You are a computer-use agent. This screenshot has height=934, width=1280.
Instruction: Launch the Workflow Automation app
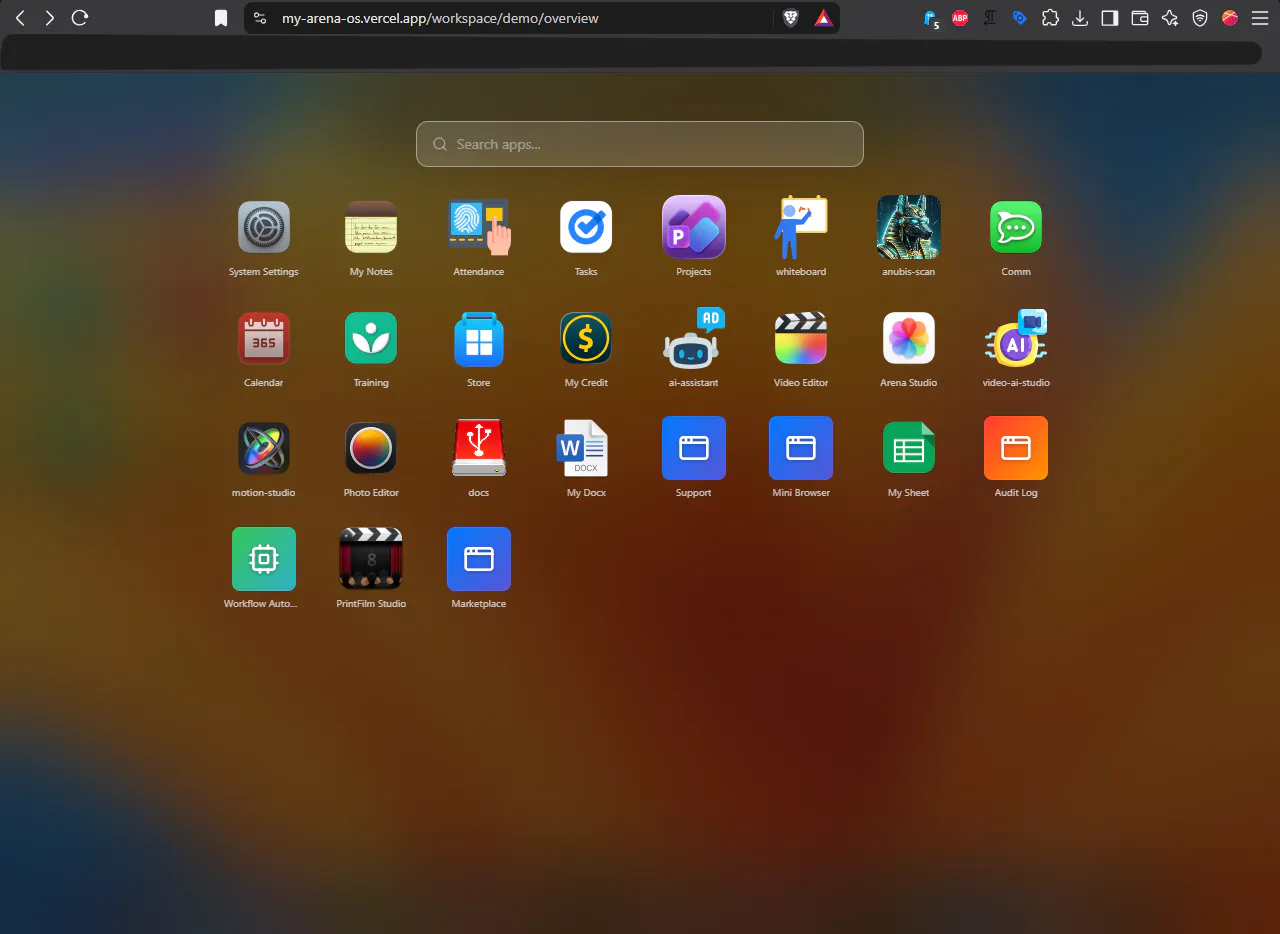(x=264, y=559)
